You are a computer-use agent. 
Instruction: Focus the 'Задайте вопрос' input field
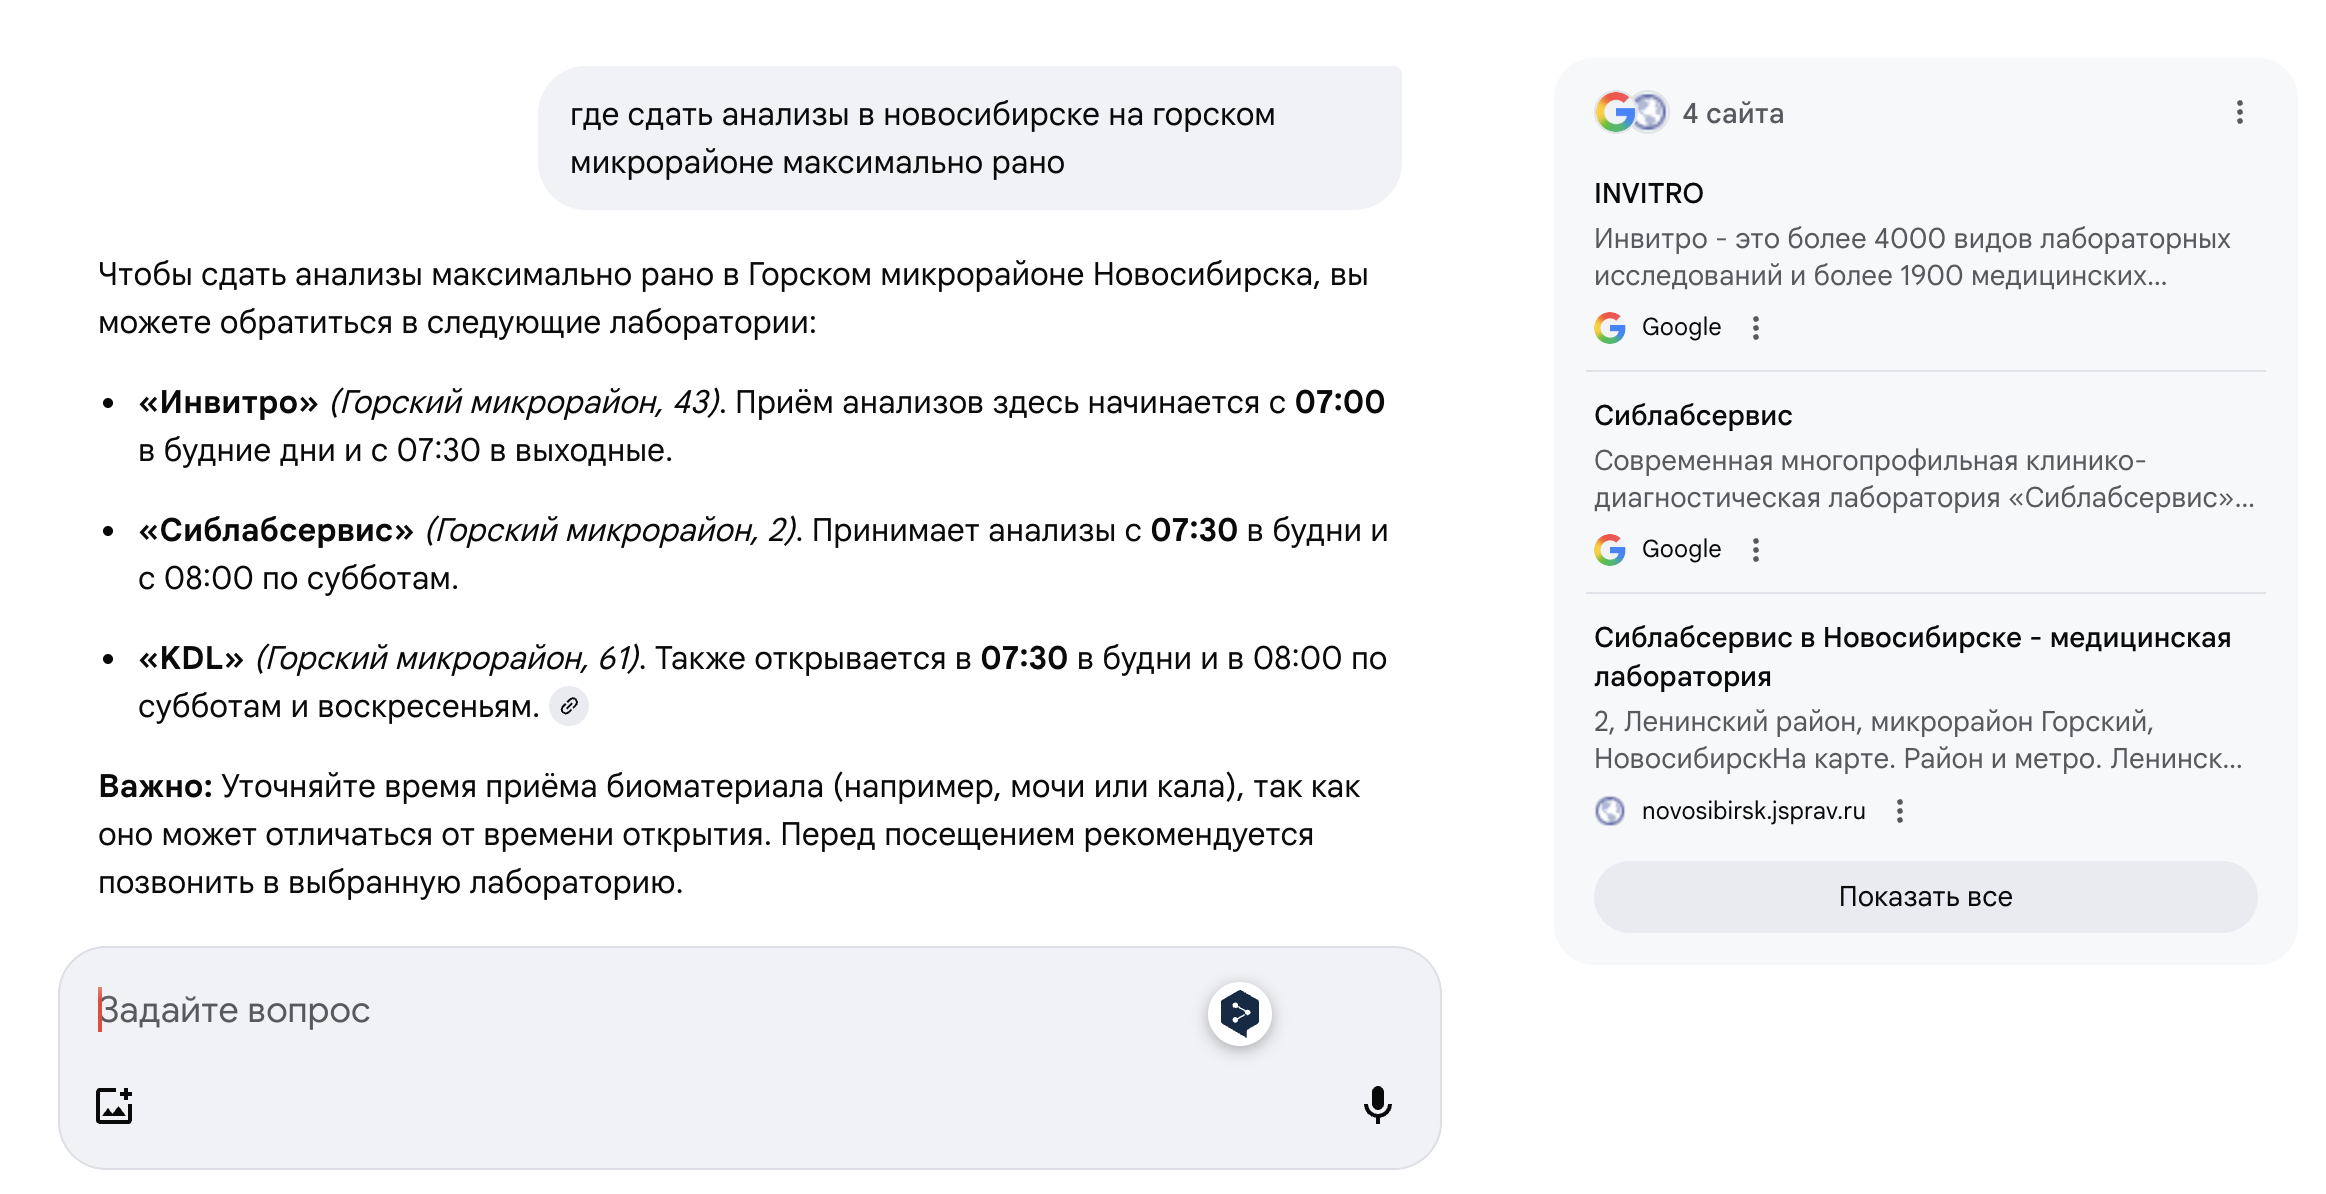(x=640, y=1010)
